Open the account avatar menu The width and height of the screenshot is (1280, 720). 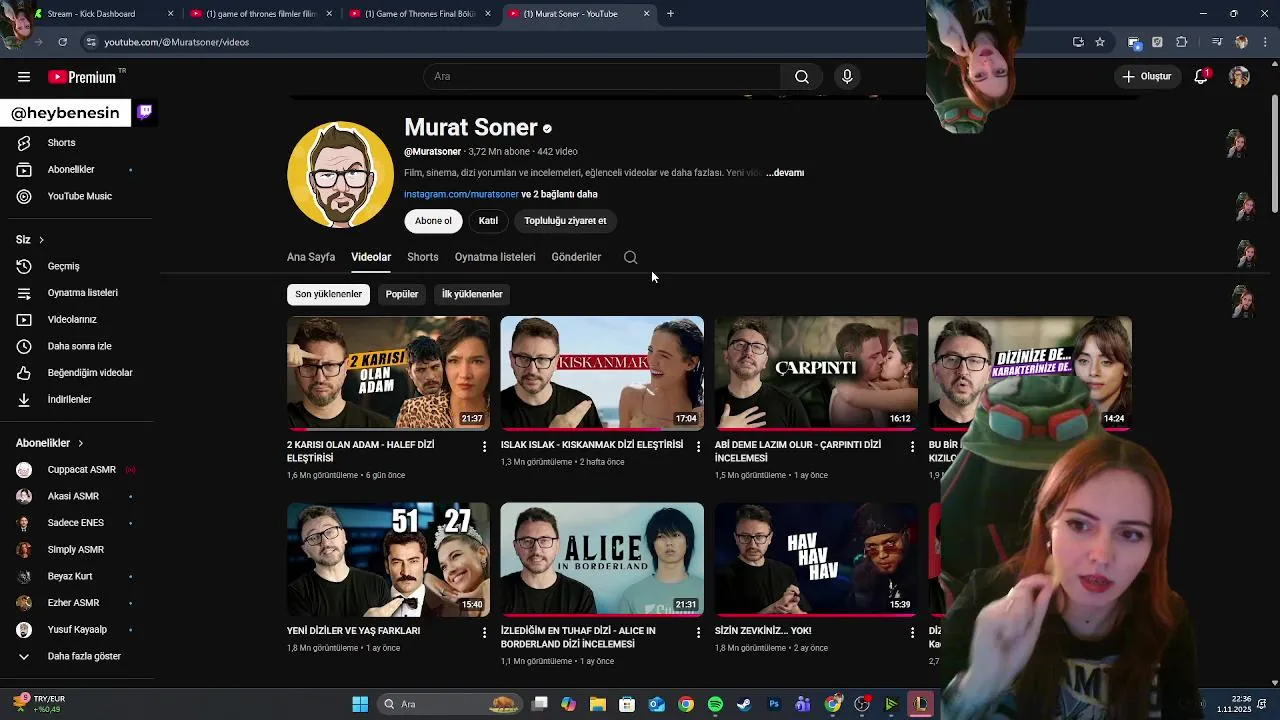click(1239, 77)
